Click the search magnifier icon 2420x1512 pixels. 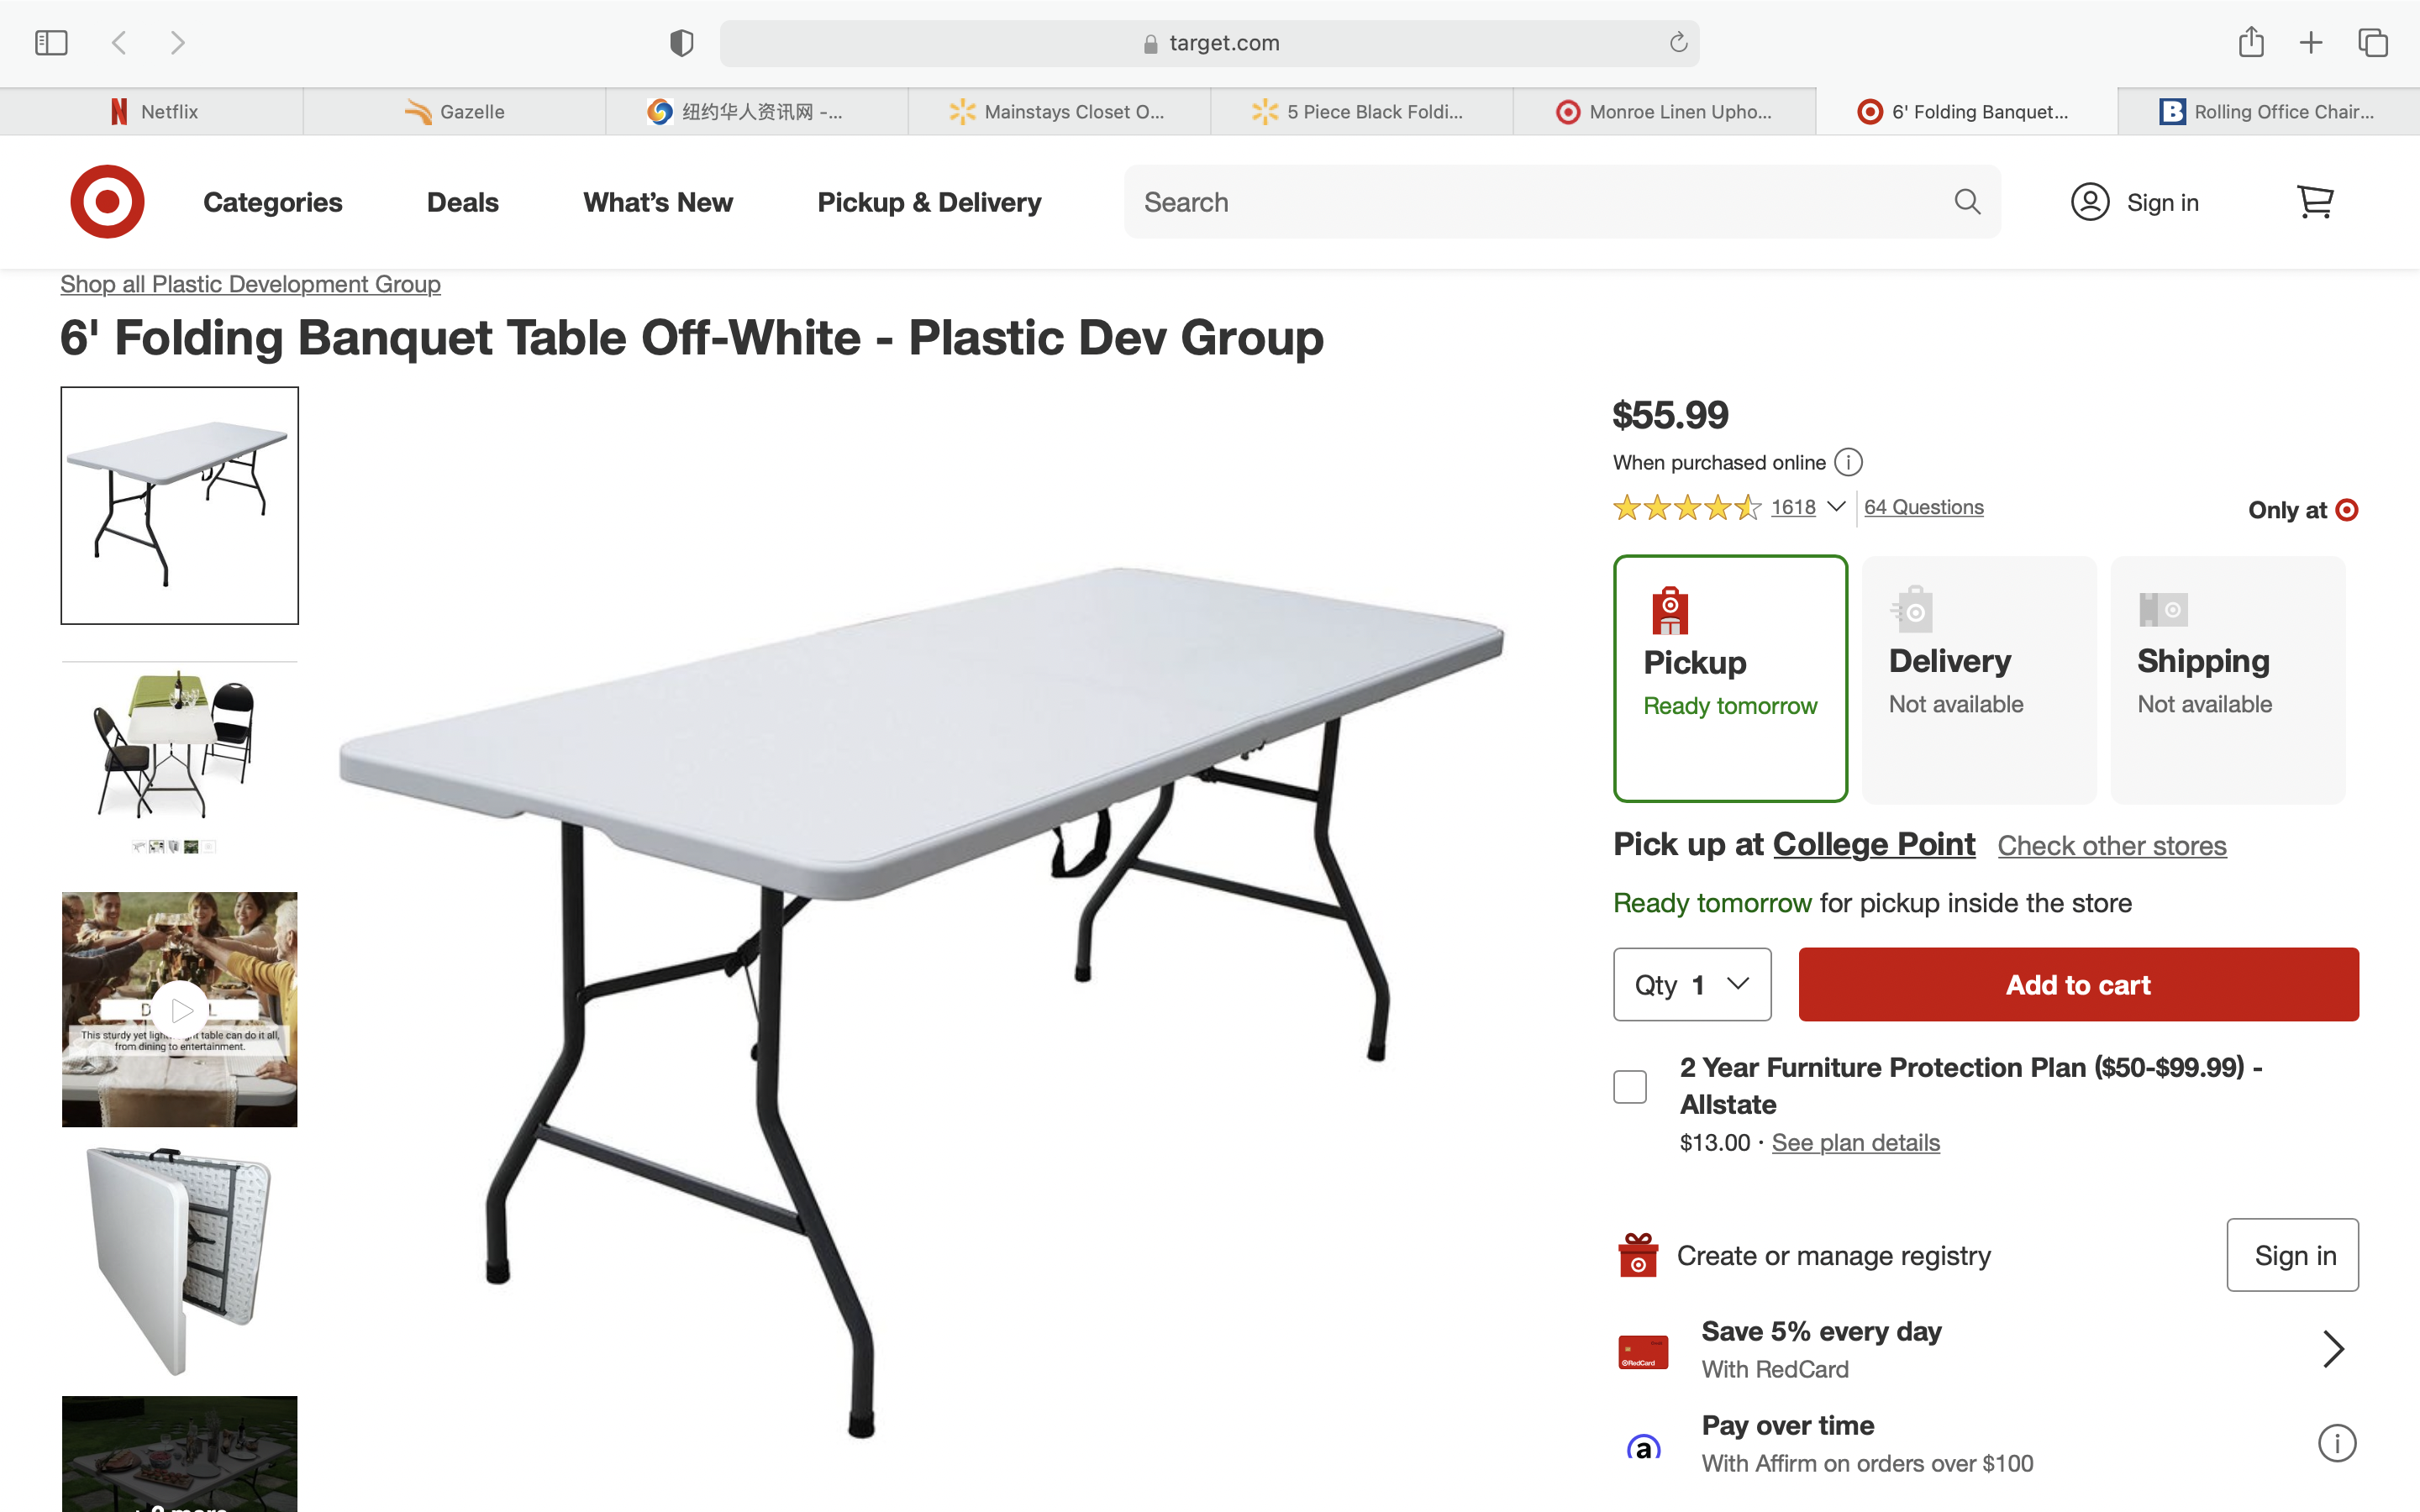tap(1966, 202)
